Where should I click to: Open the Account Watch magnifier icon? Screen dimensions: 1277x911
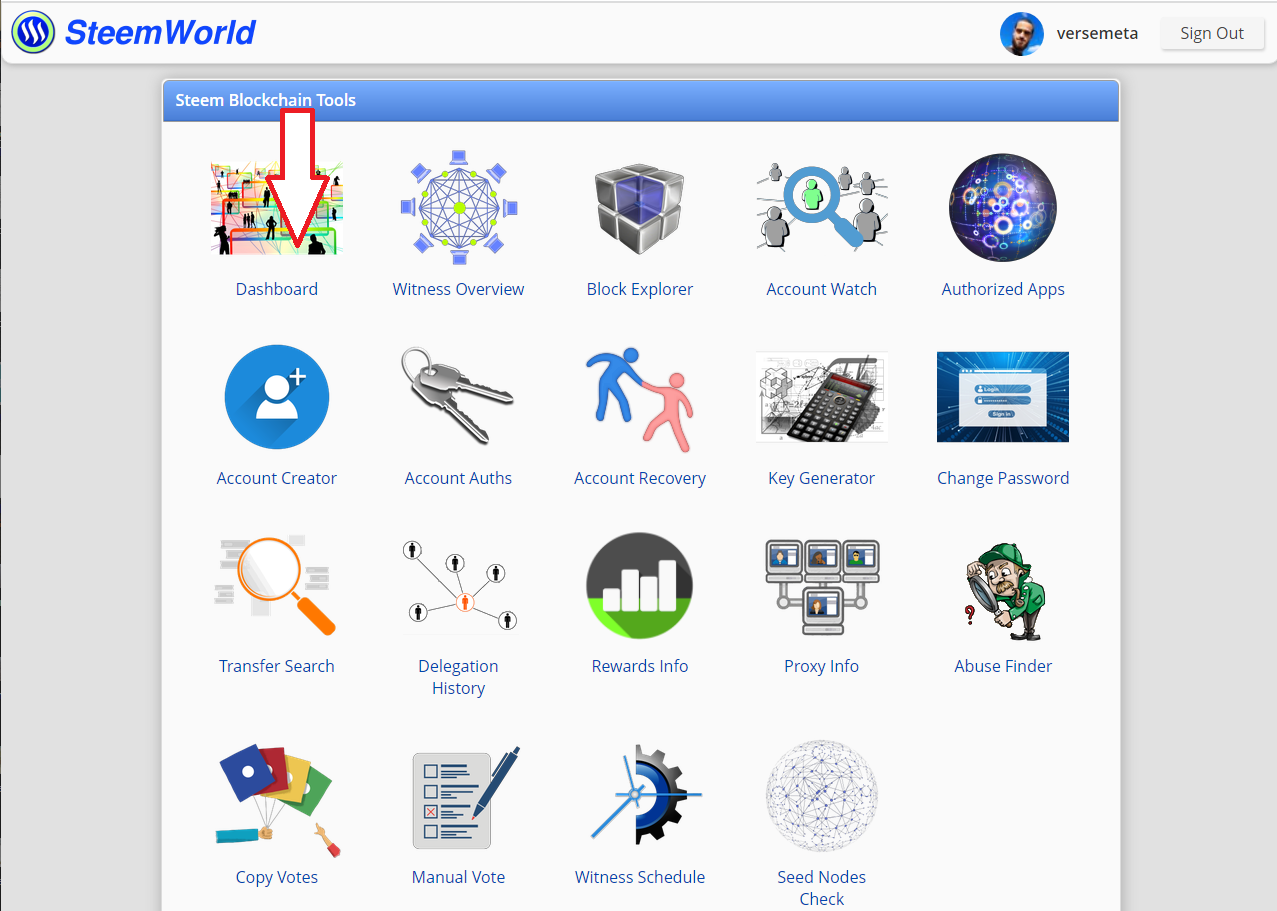tap(822, 207)
